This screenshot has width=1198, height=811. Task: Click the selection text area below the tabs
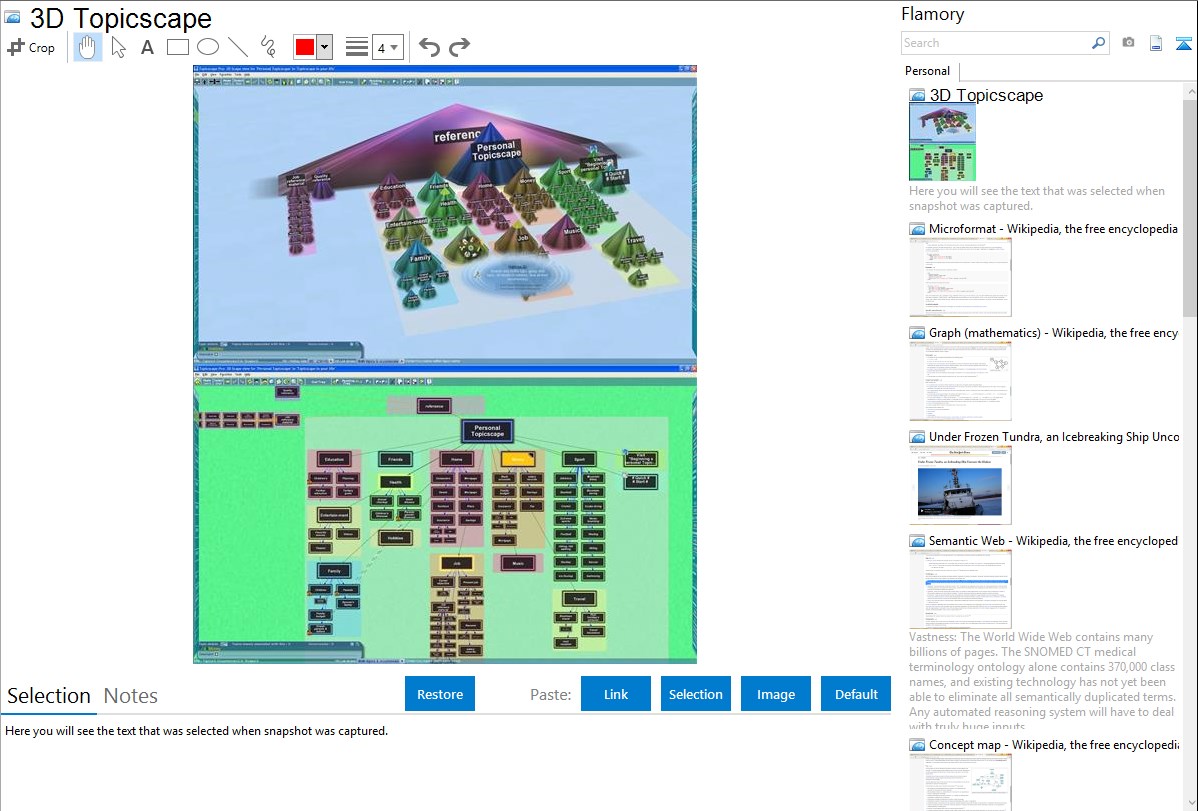pos(445,762)
